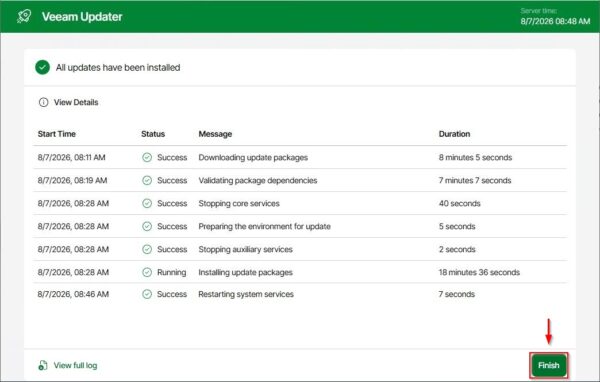Viewport: 600px width, 382px height.
Task: Click the '2 seconds' duration value
Action: point(457,249)
